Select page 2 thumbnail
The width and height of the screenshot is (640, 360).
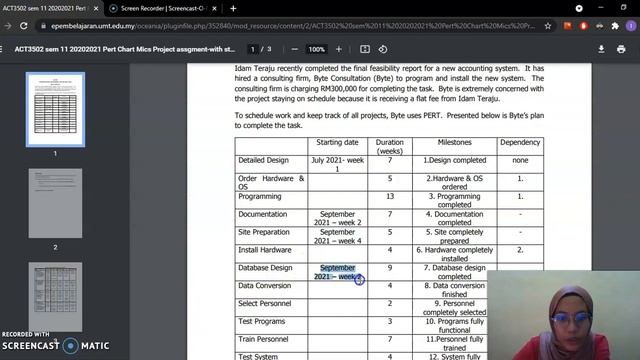coord(56,203)
